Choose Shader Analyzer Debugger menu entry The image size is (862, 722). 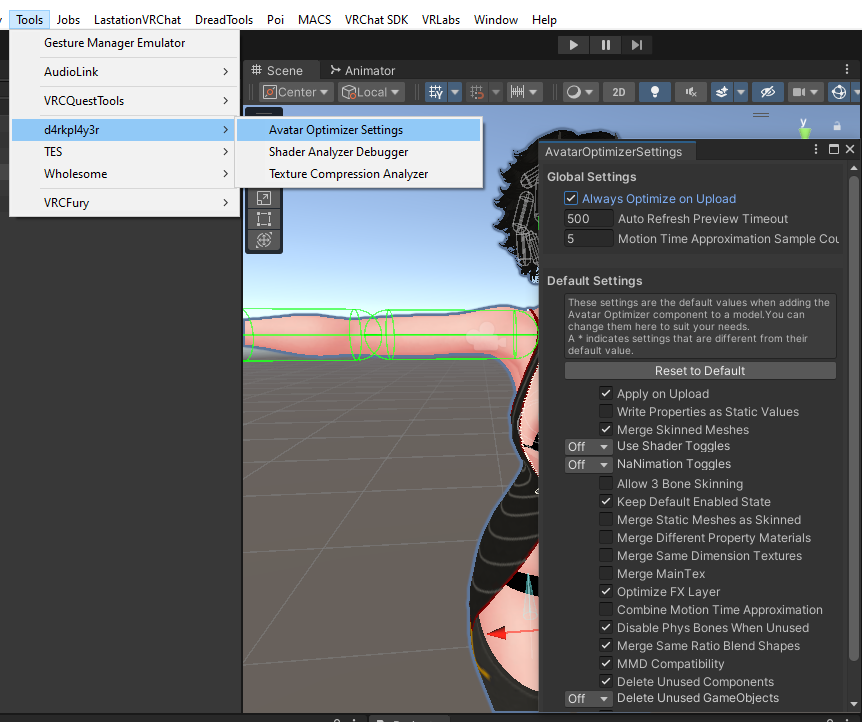338,152
